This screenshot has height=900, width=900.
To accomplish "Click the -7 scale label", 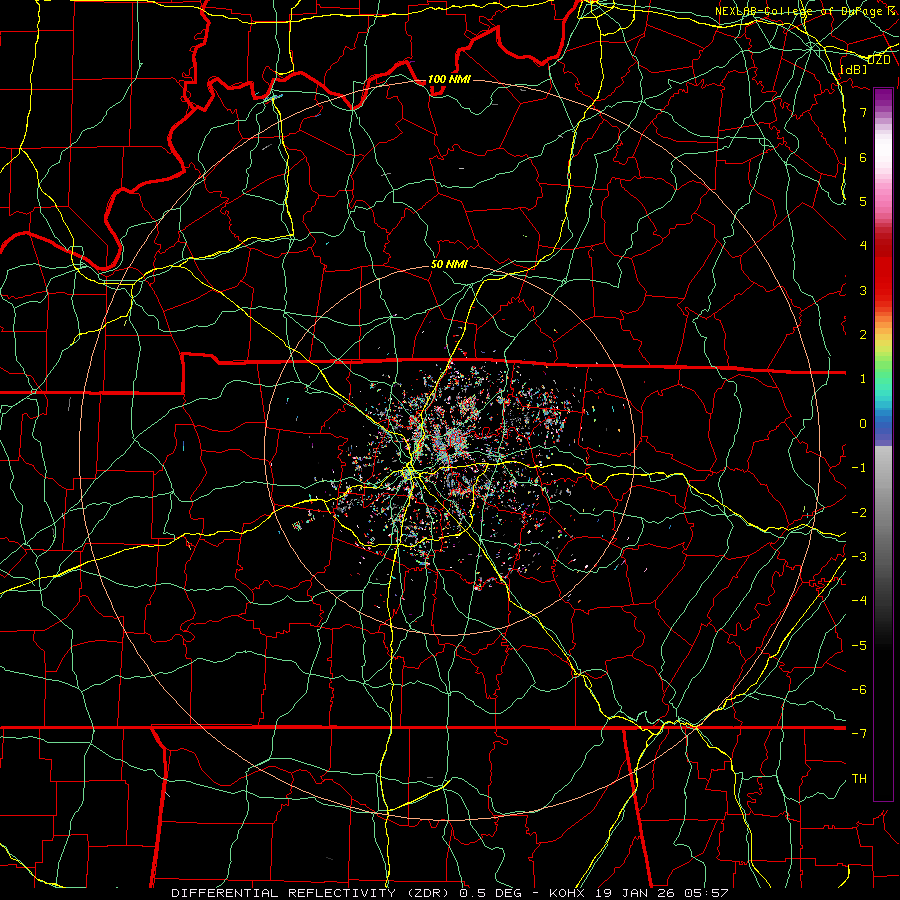I will (x=859, y=734).
